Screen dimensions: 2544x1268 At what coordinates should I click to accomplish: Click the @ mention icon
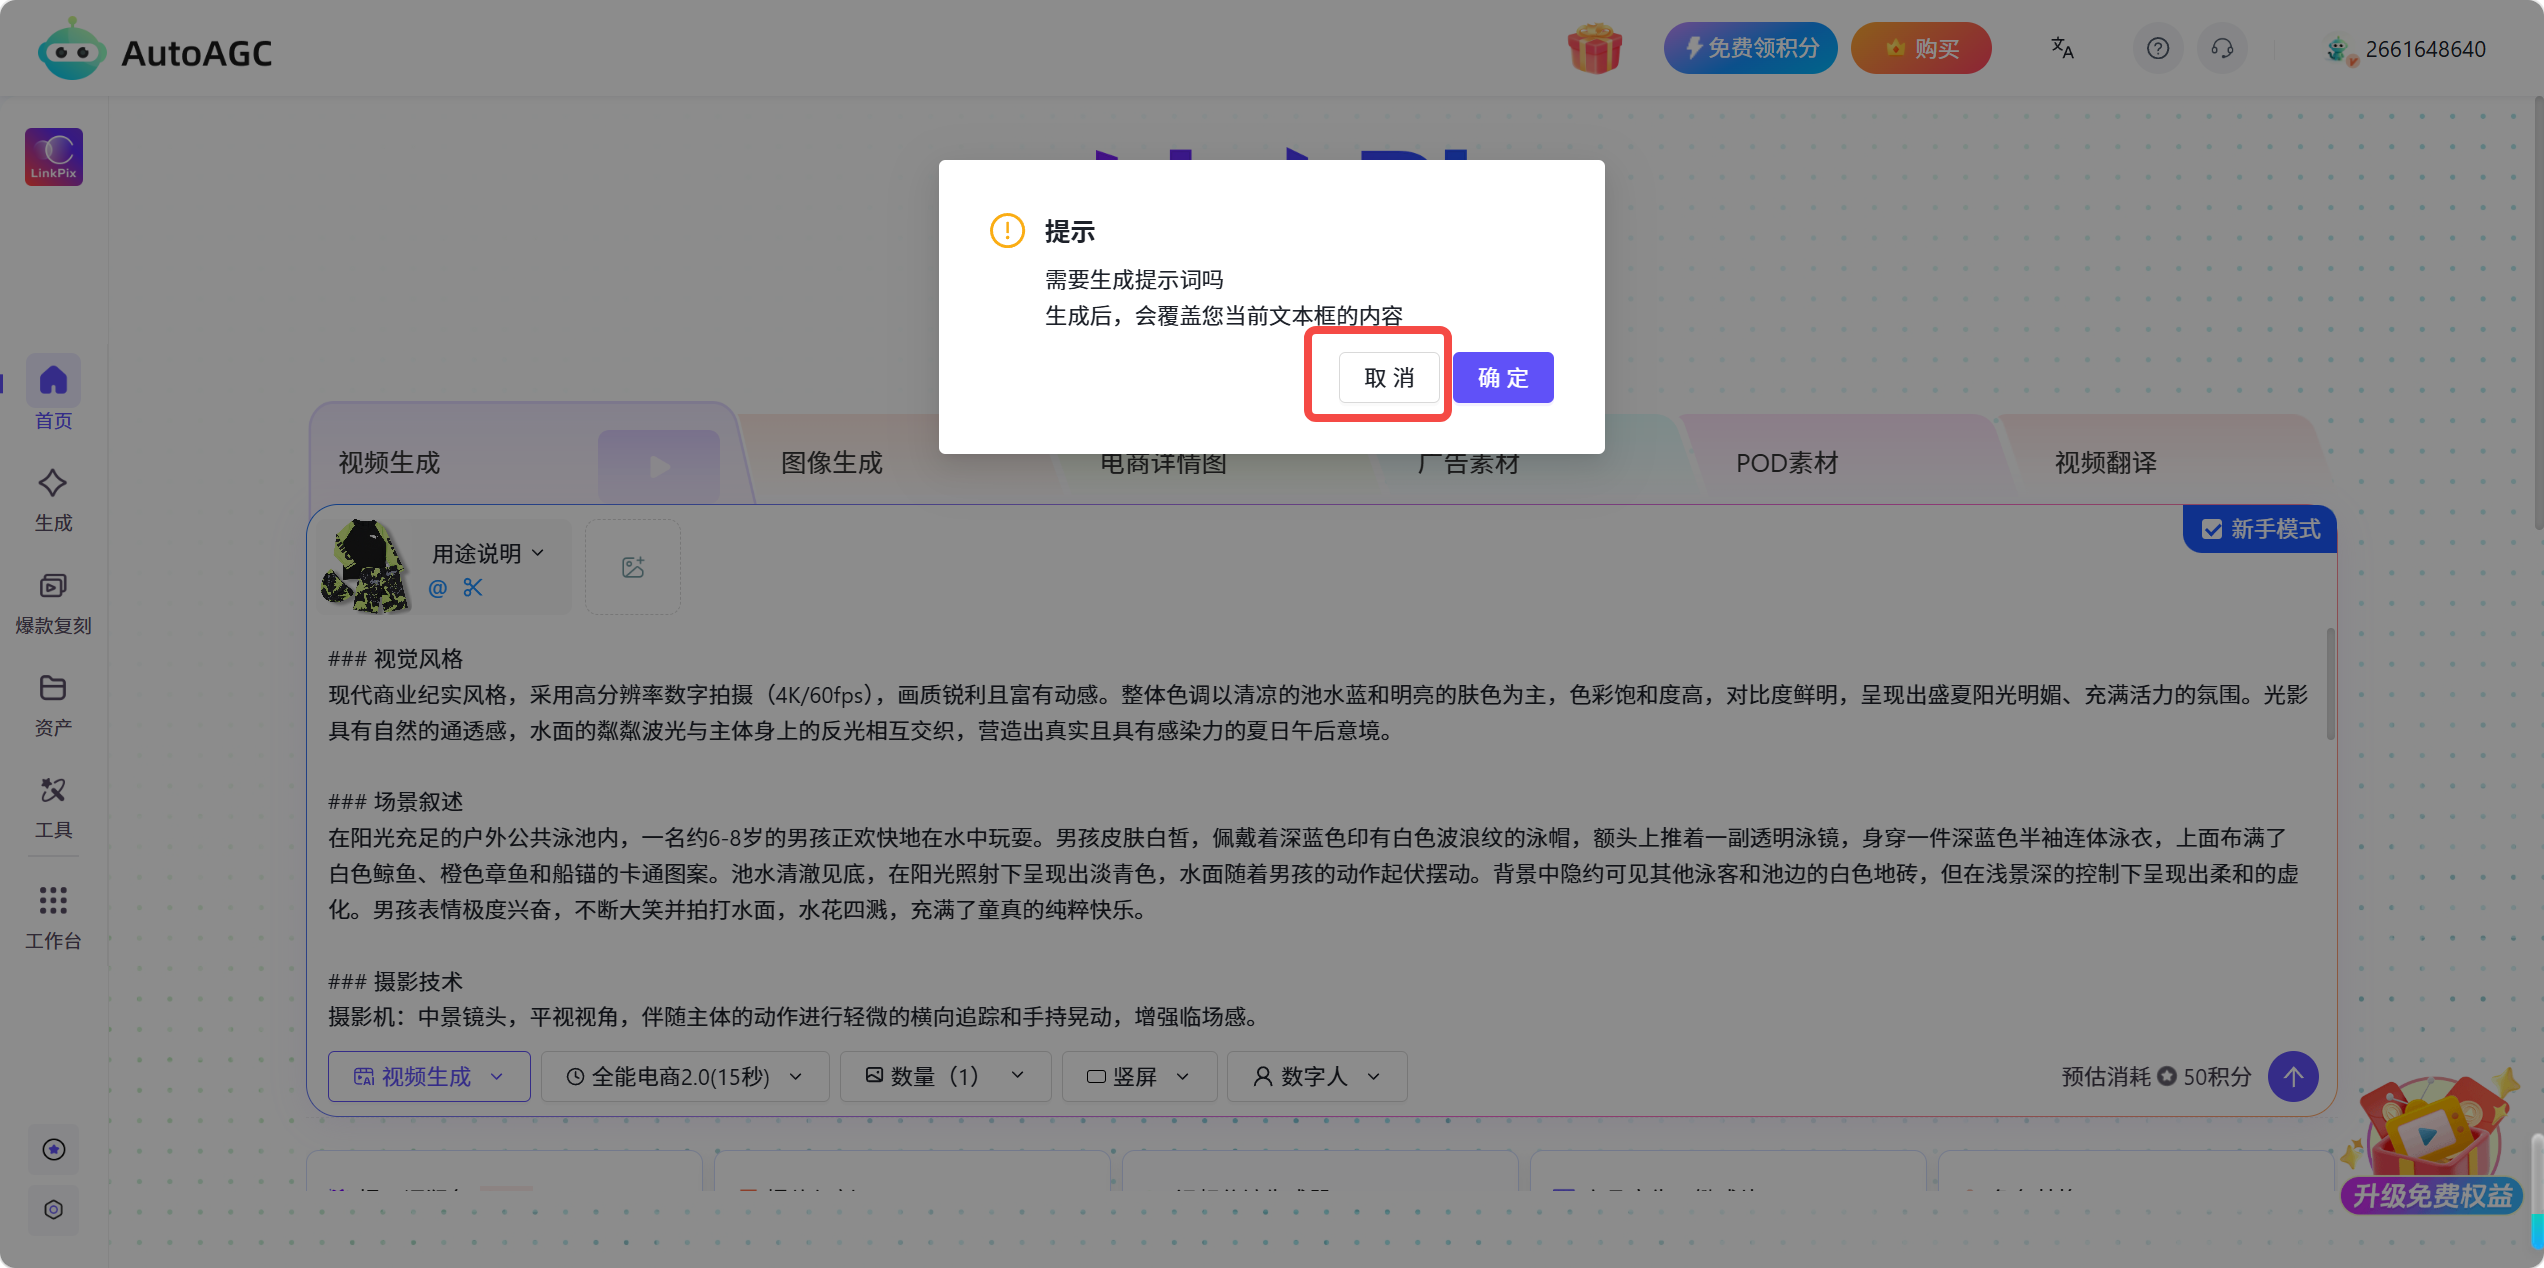click(438, 588)
